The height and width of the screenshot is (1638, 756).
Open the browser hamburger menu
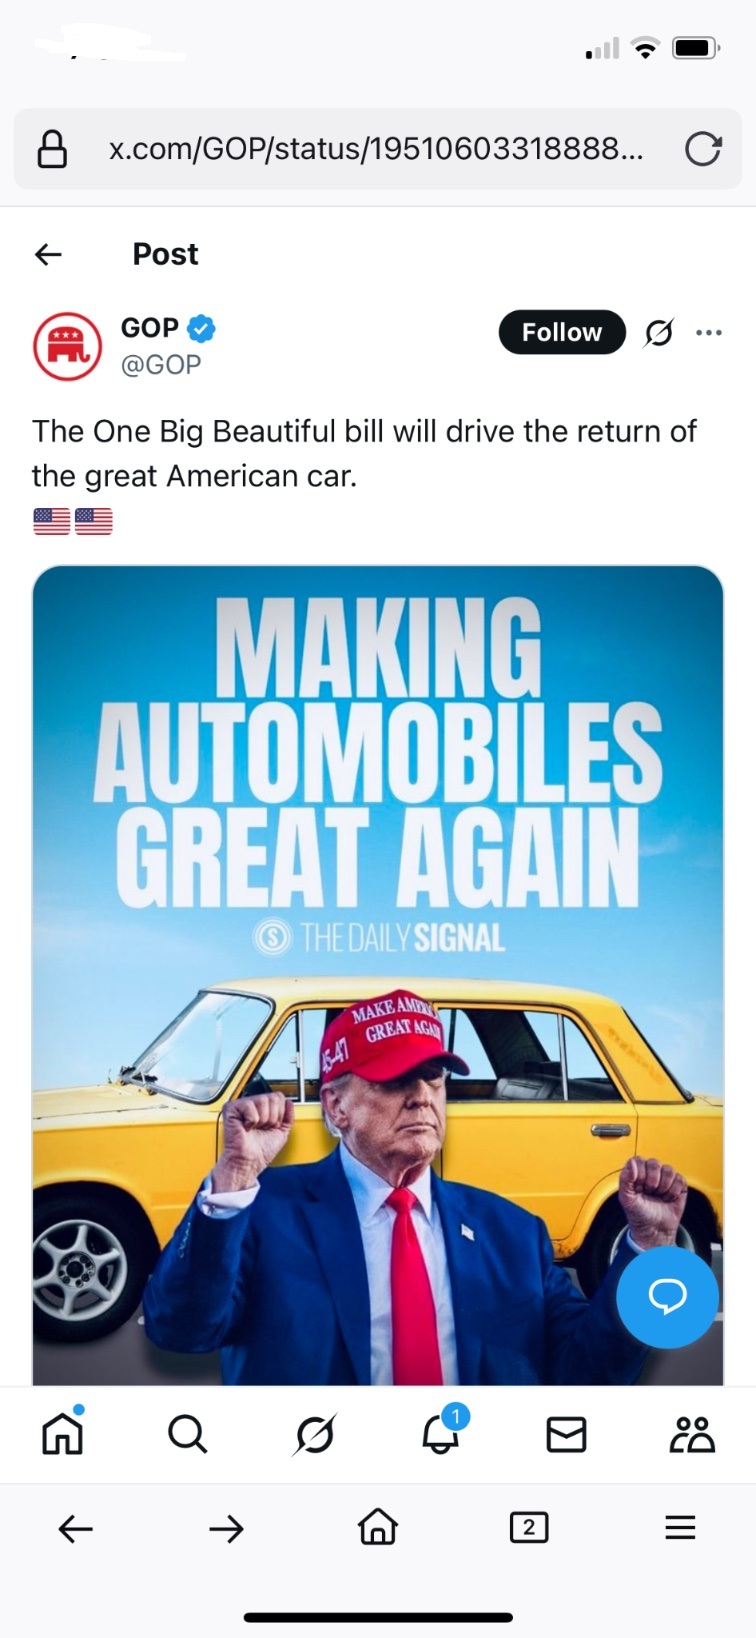680,1527
